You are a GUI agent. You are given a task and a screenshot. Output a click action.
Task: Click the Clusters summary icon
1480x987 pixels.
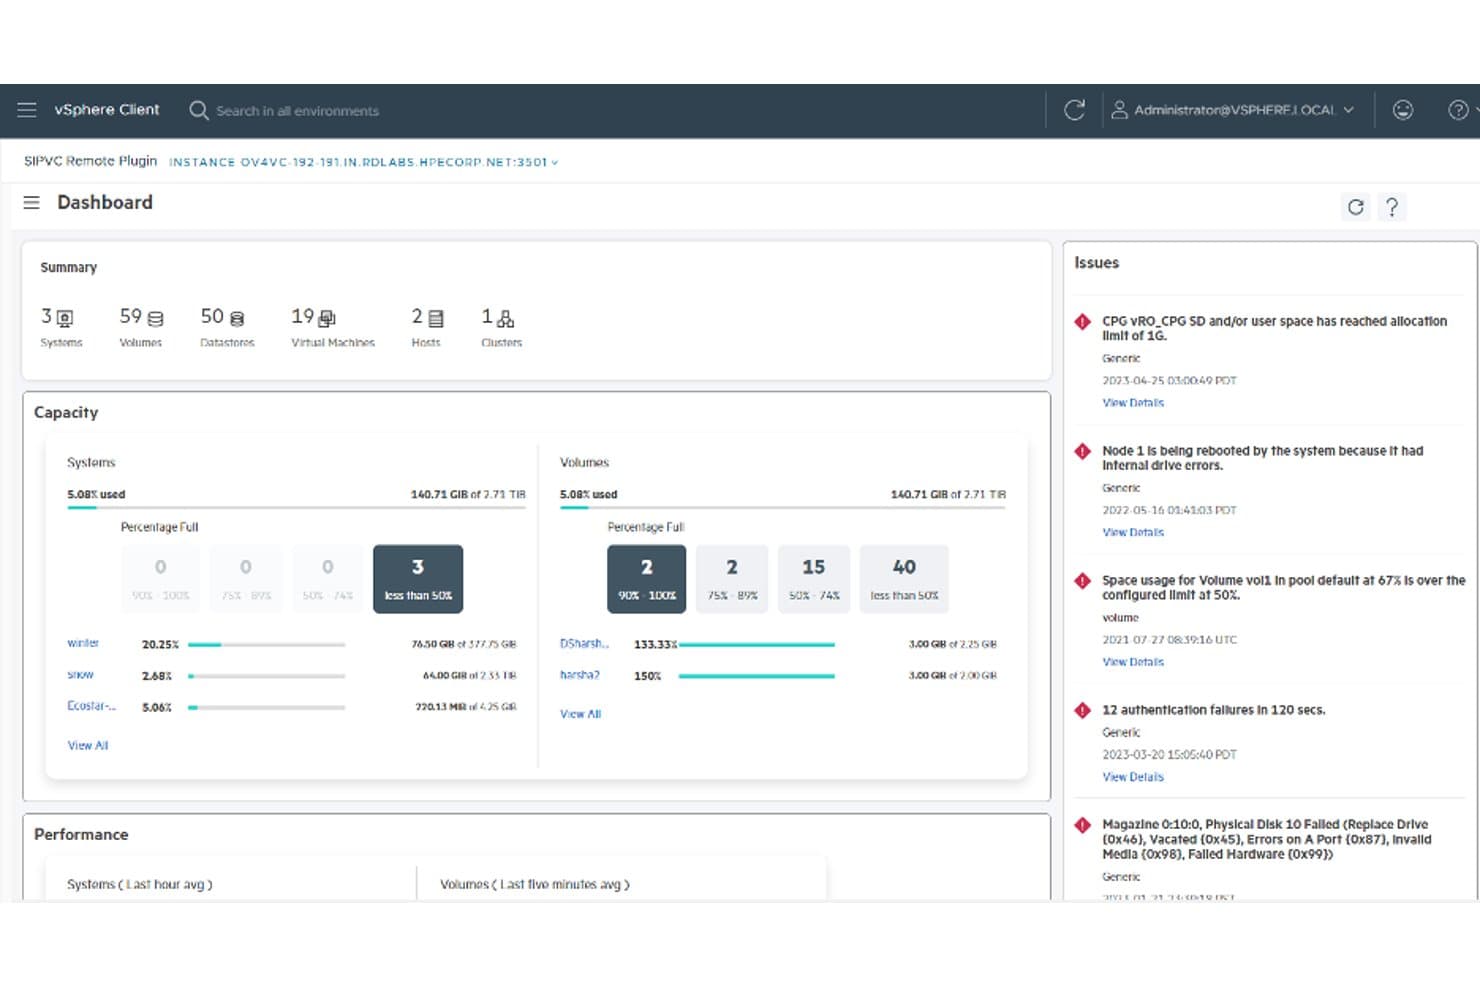coord(506,318)
